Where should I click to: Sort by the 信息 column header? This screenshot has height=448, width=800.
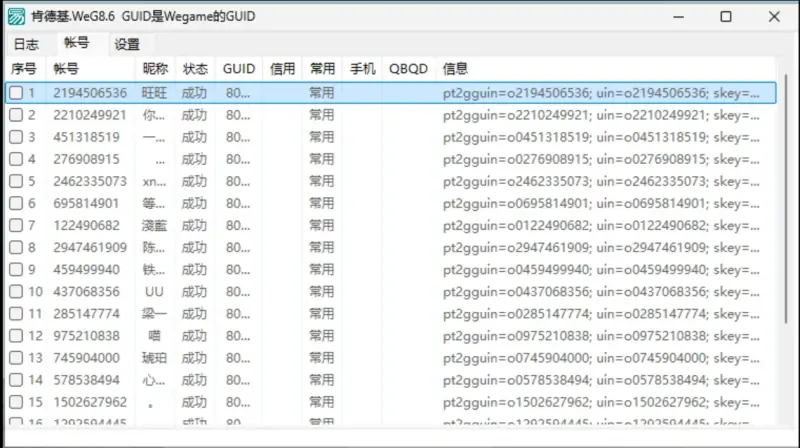click(x=455, y=69)
